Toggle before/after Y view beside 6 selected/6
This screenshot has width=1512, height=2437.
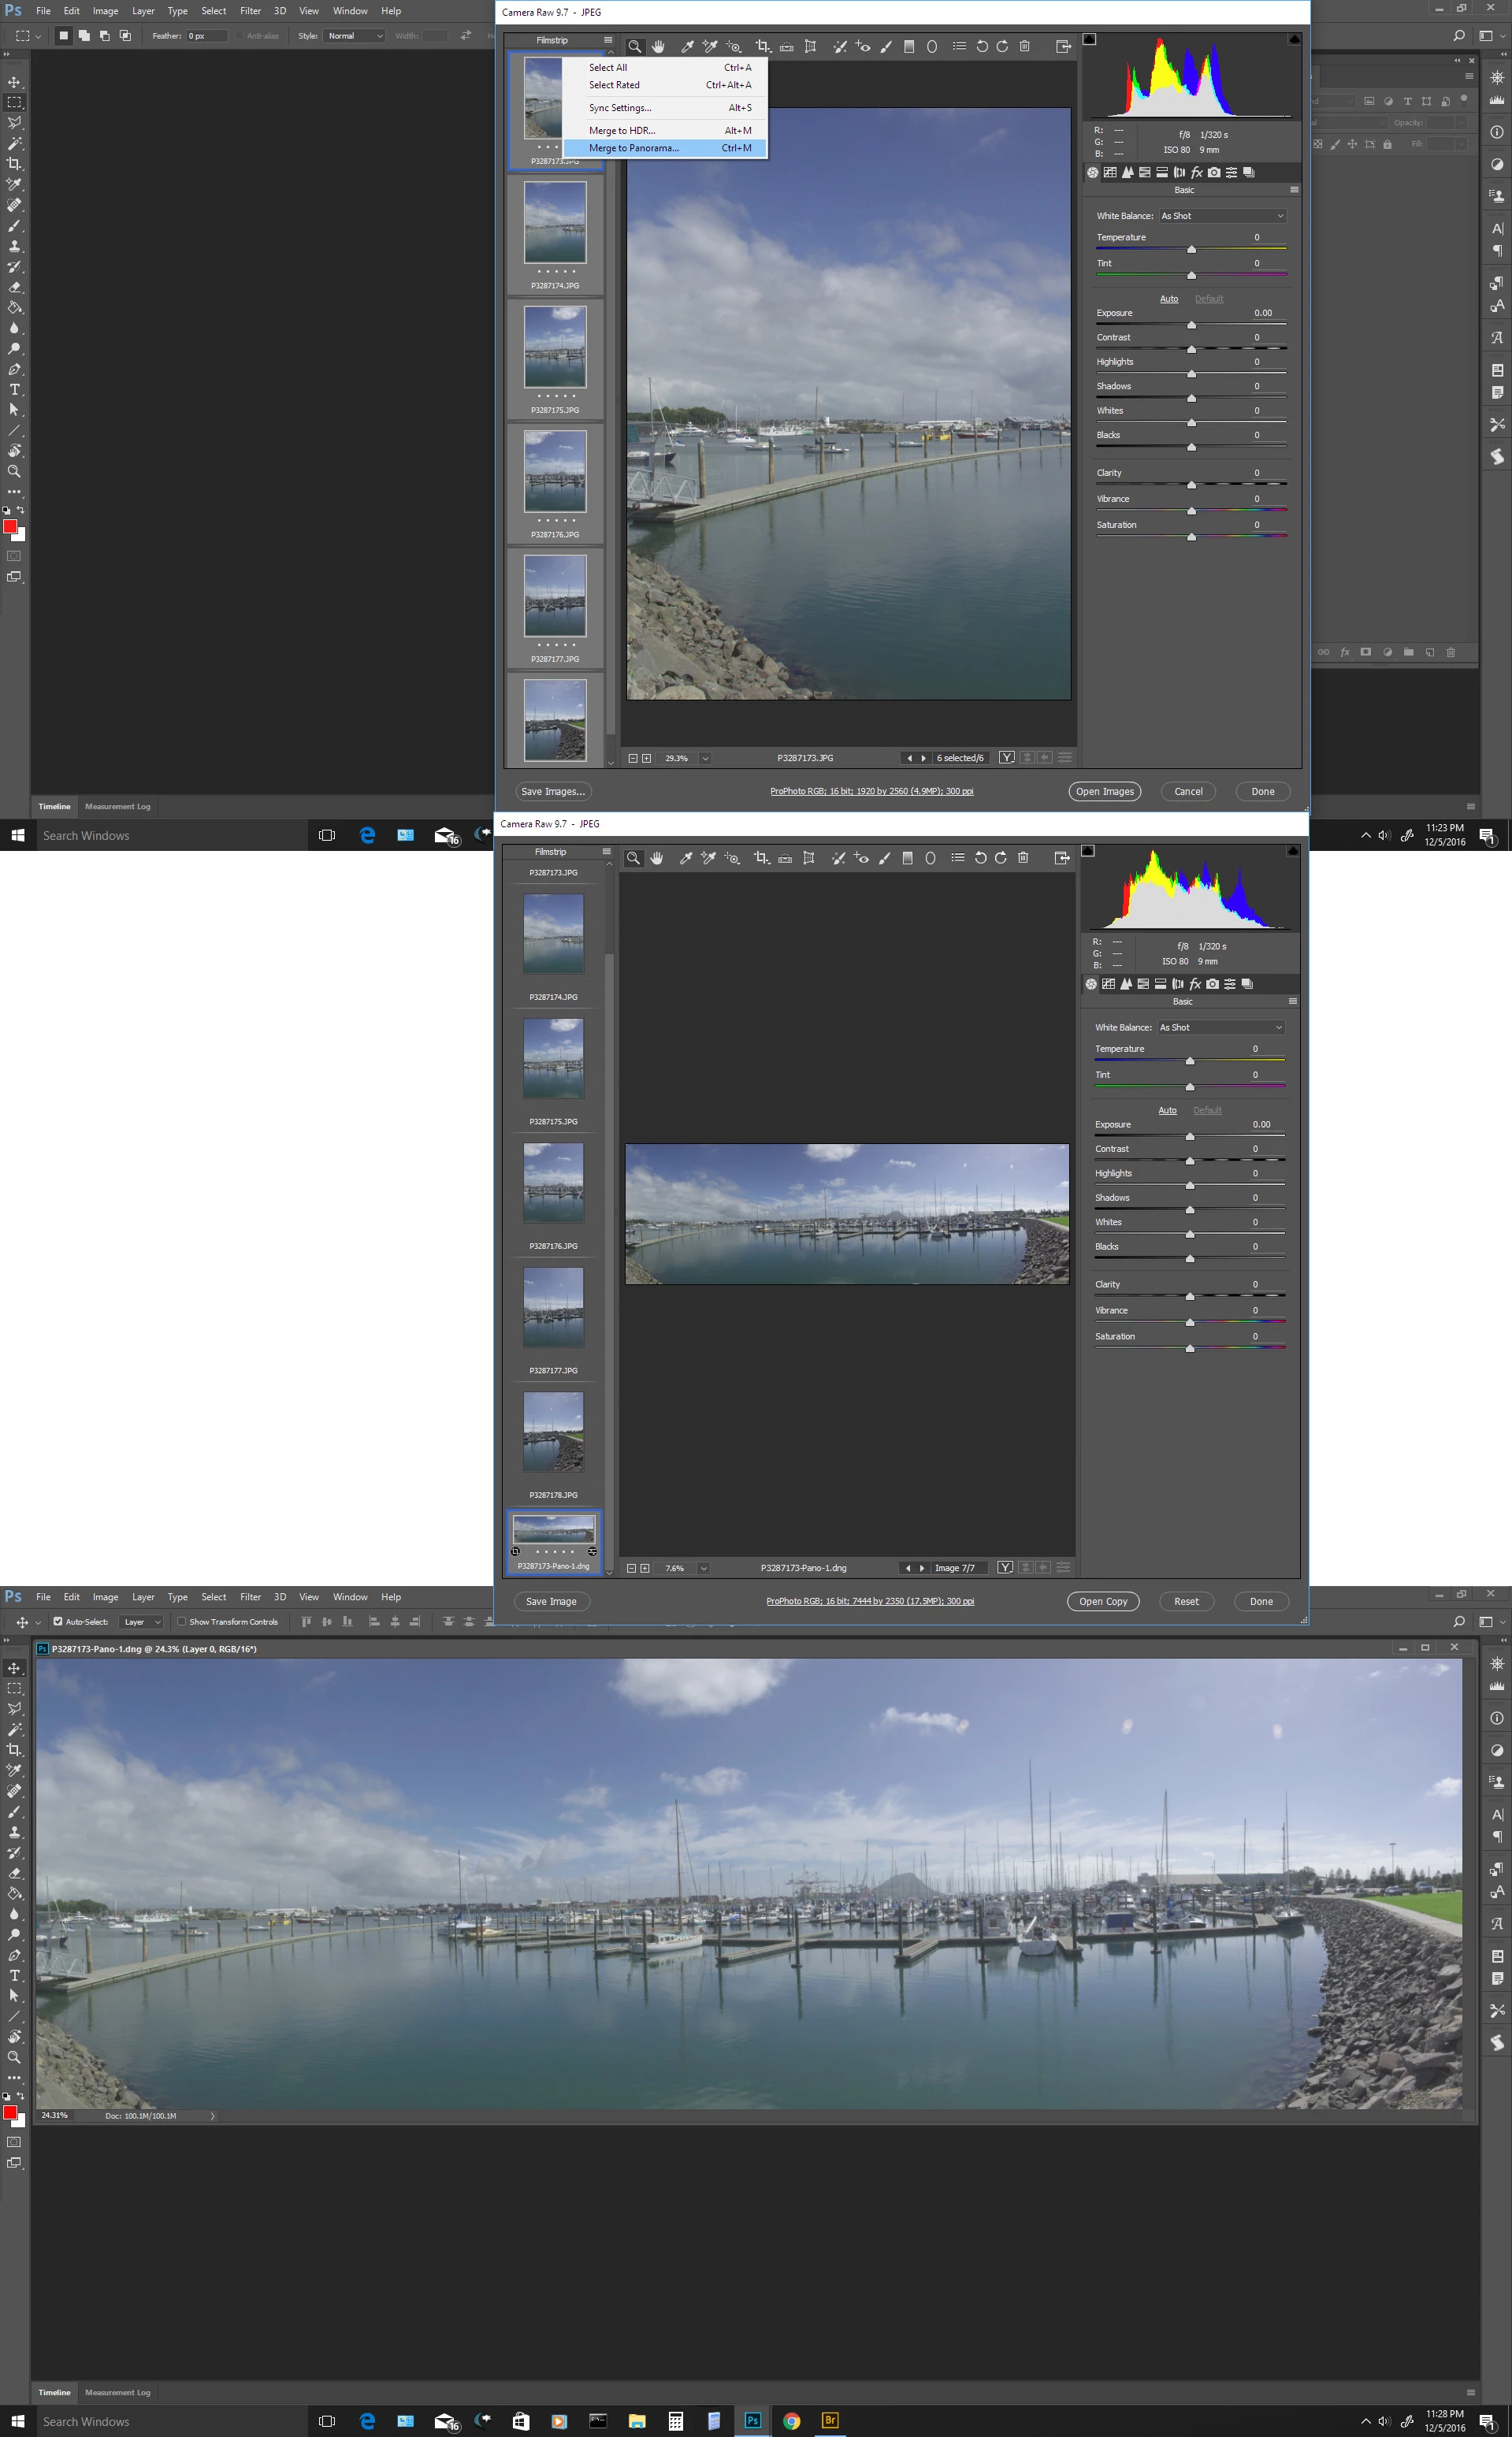click(1007, 758)
